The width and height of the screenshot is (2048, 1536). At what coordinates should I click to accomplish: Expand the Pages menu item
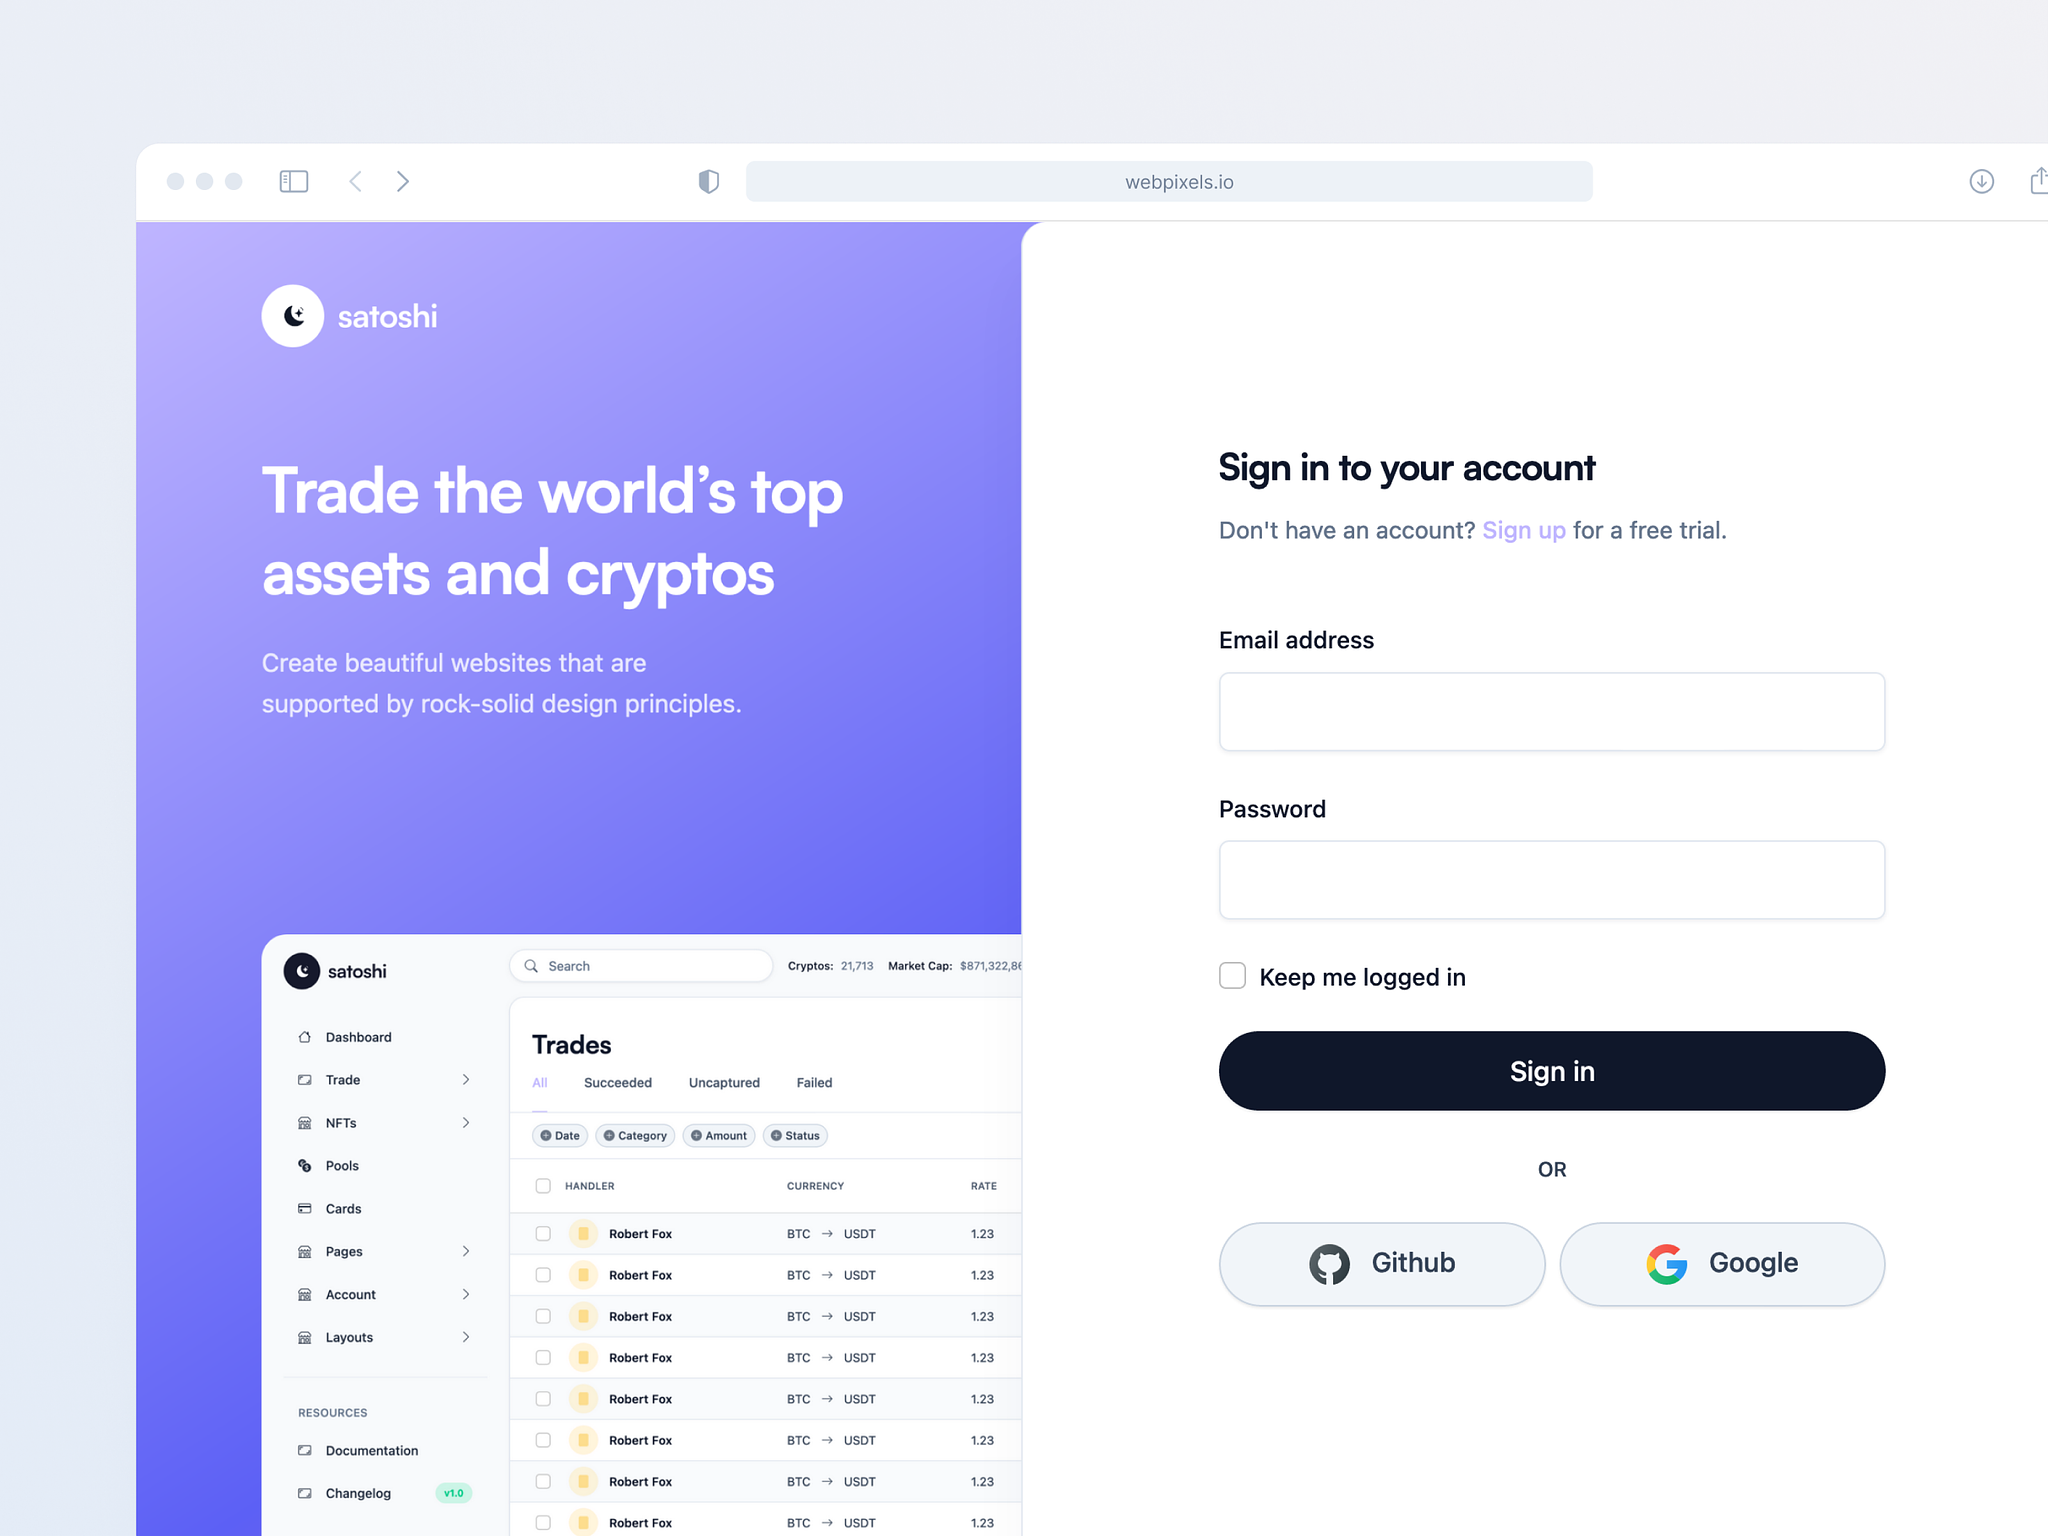466,1249
